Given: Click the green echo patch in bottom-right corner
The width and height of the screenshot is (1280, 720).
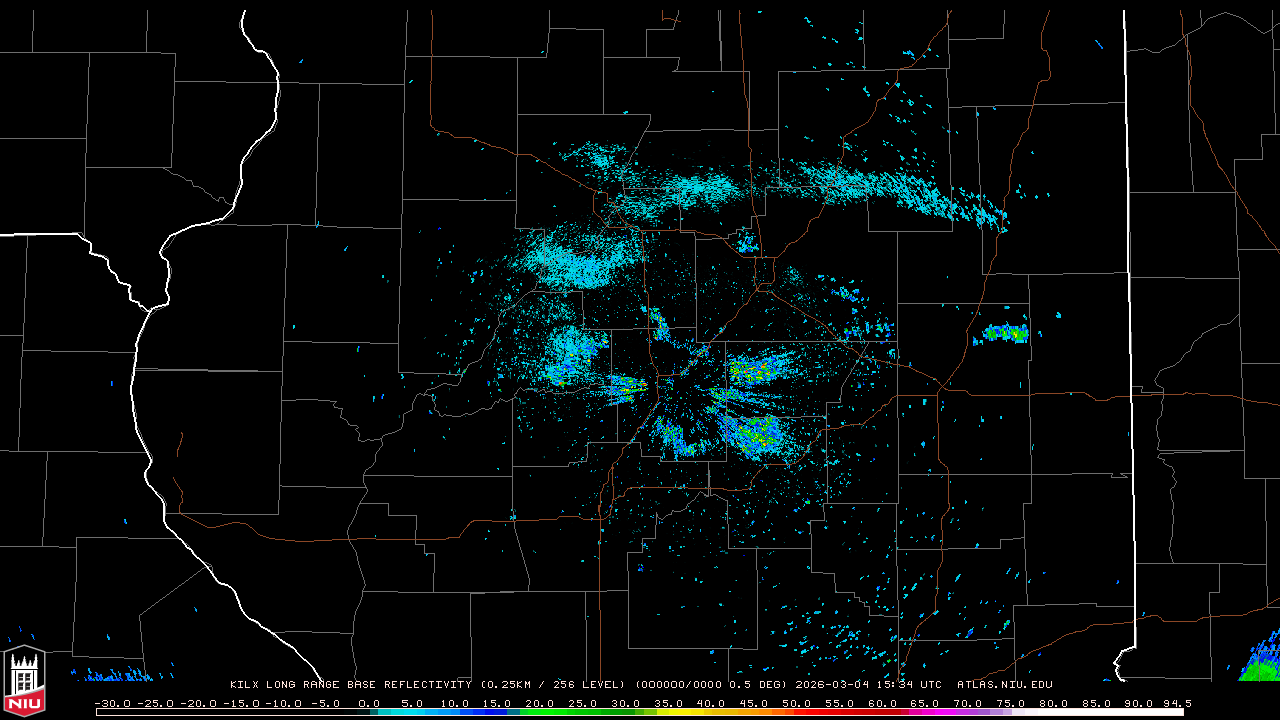Looking at the screenshot, I should click(1262, 664).
